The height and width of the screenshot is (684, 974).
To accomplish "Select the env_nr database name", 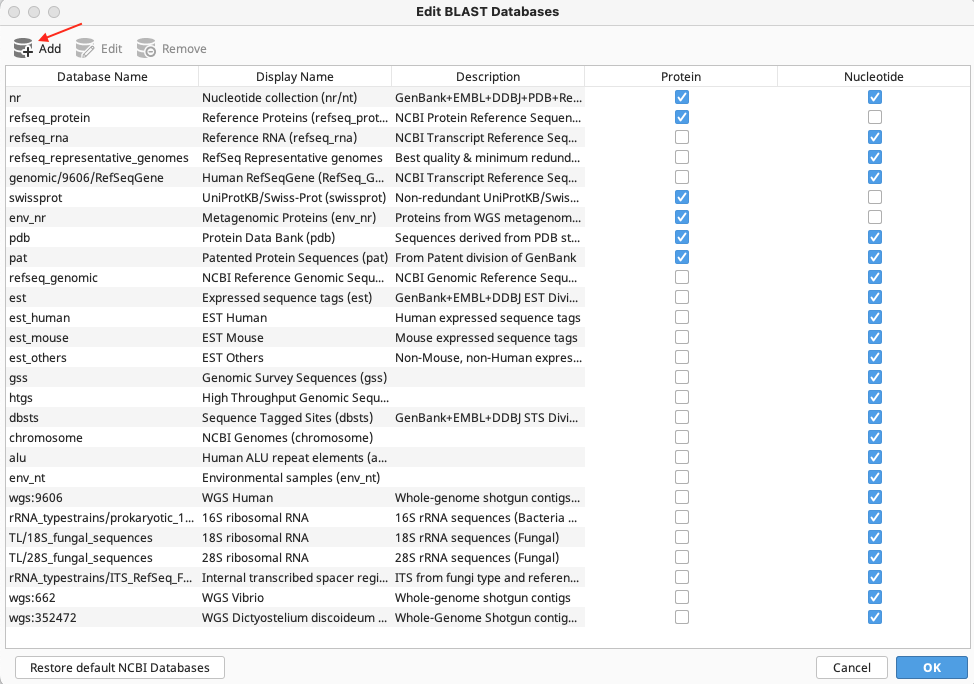I will pos(102,217).
